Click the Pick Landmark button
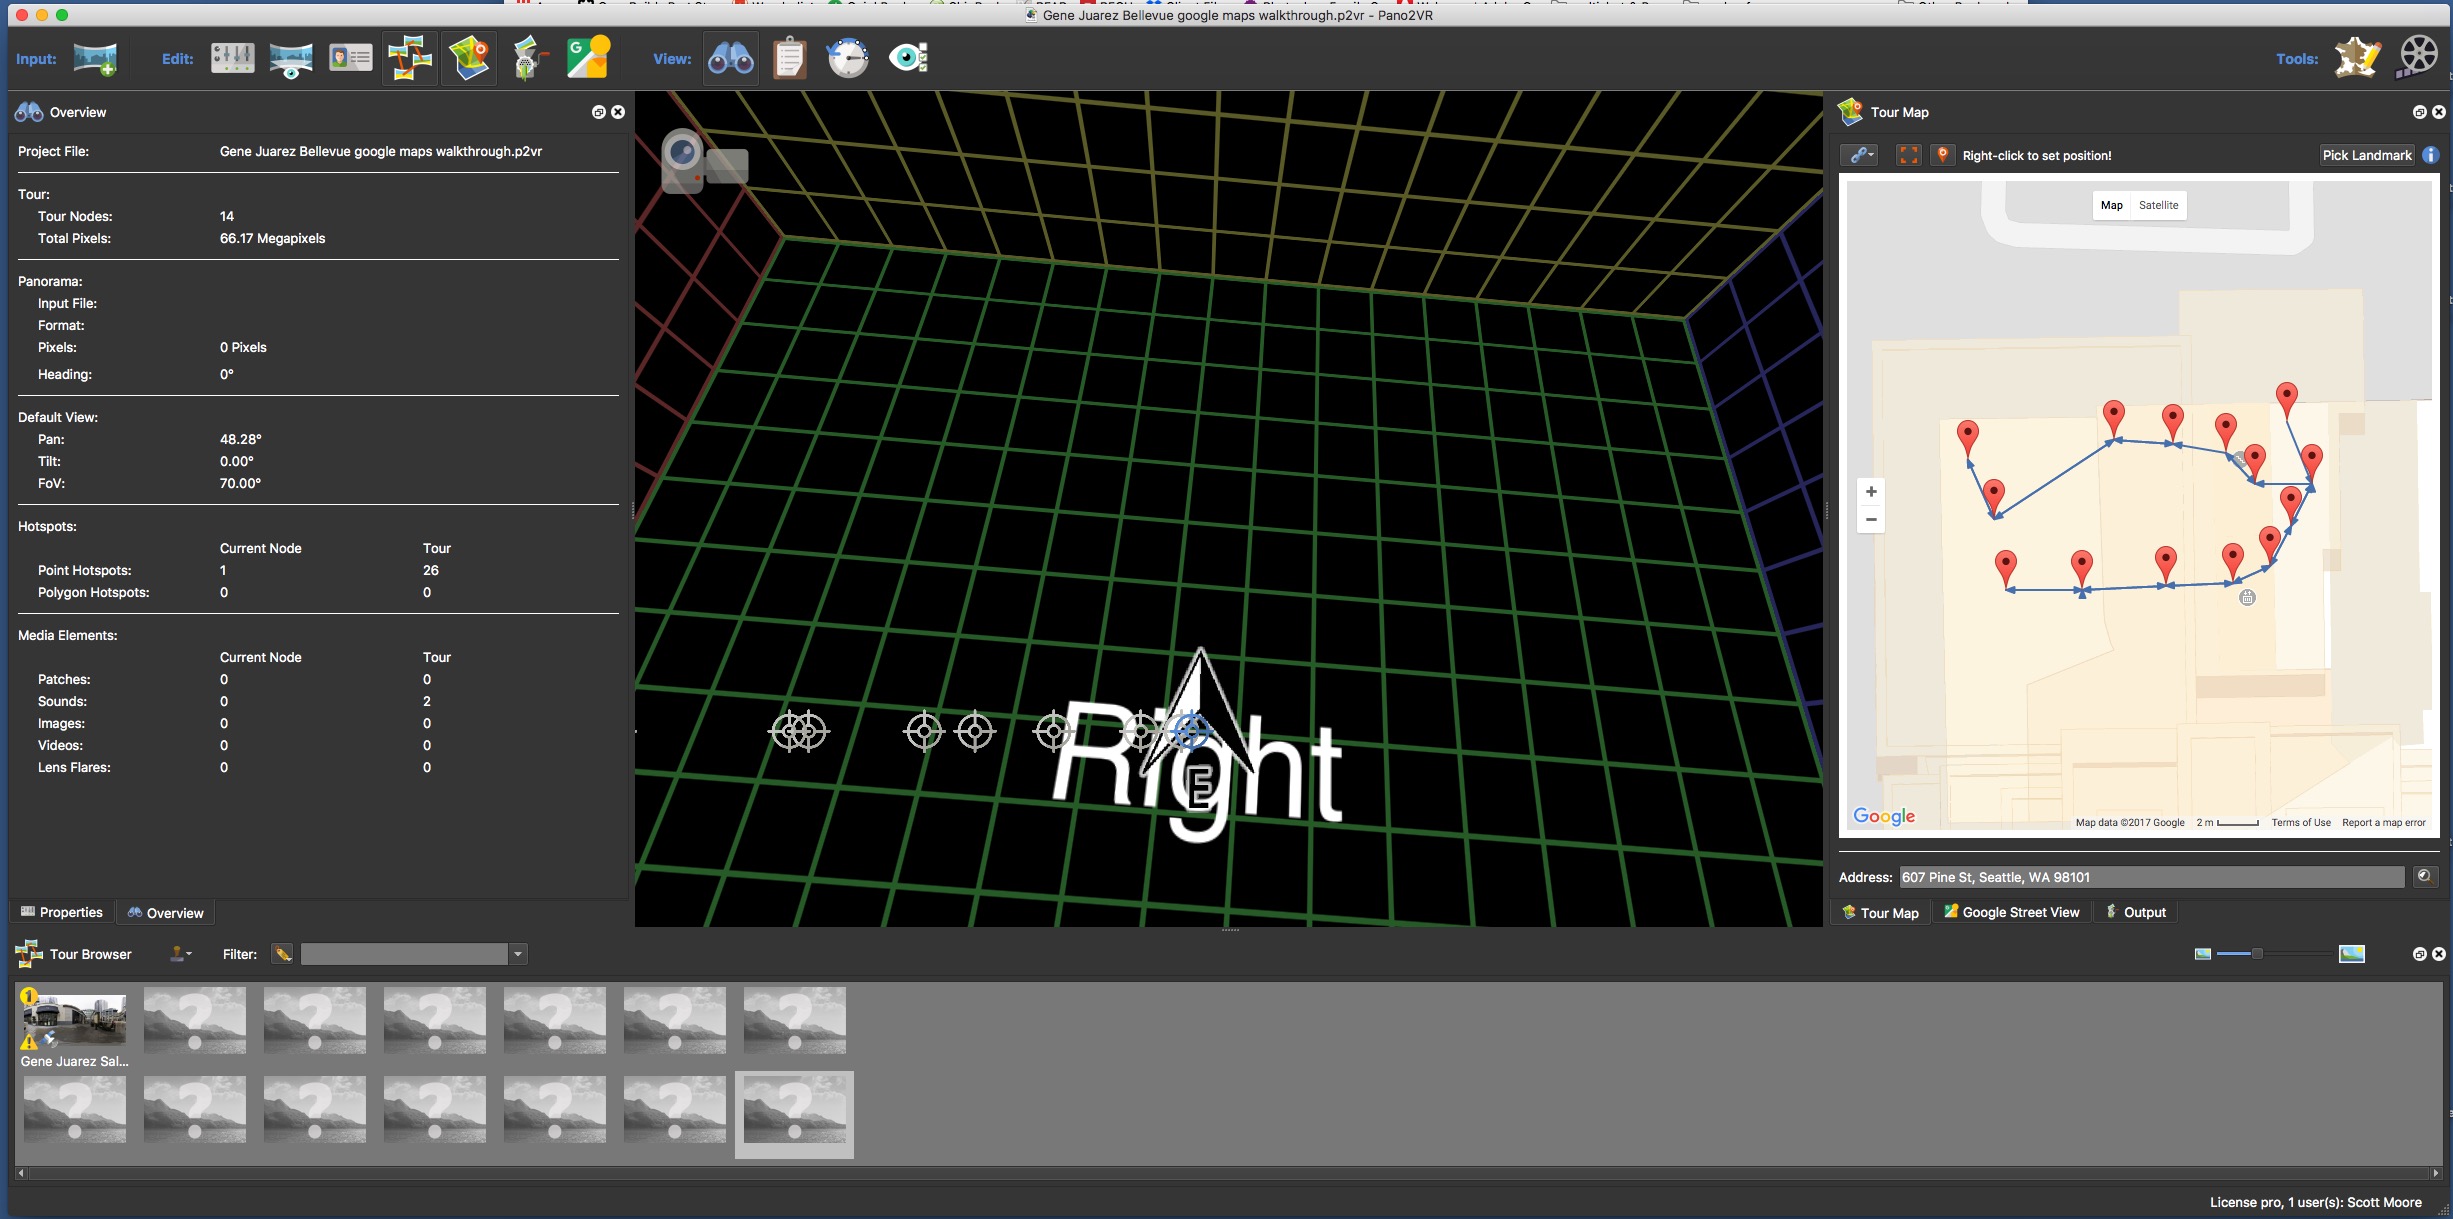 2366,155
